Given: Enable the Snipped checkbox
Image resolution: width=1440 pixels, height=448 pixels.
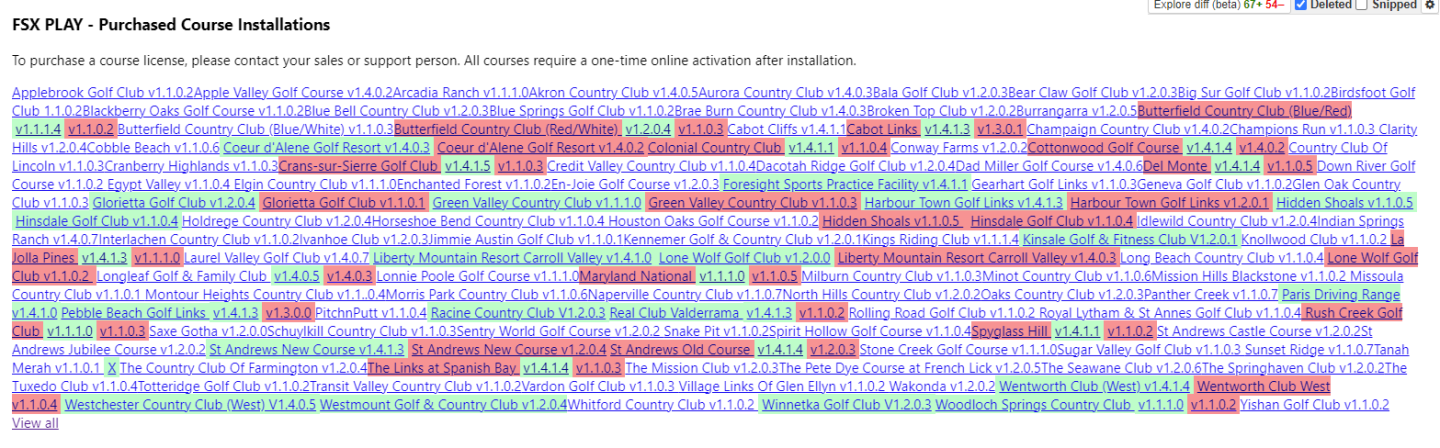Looking at the screenshot, I should click(x=1361, y=5).
